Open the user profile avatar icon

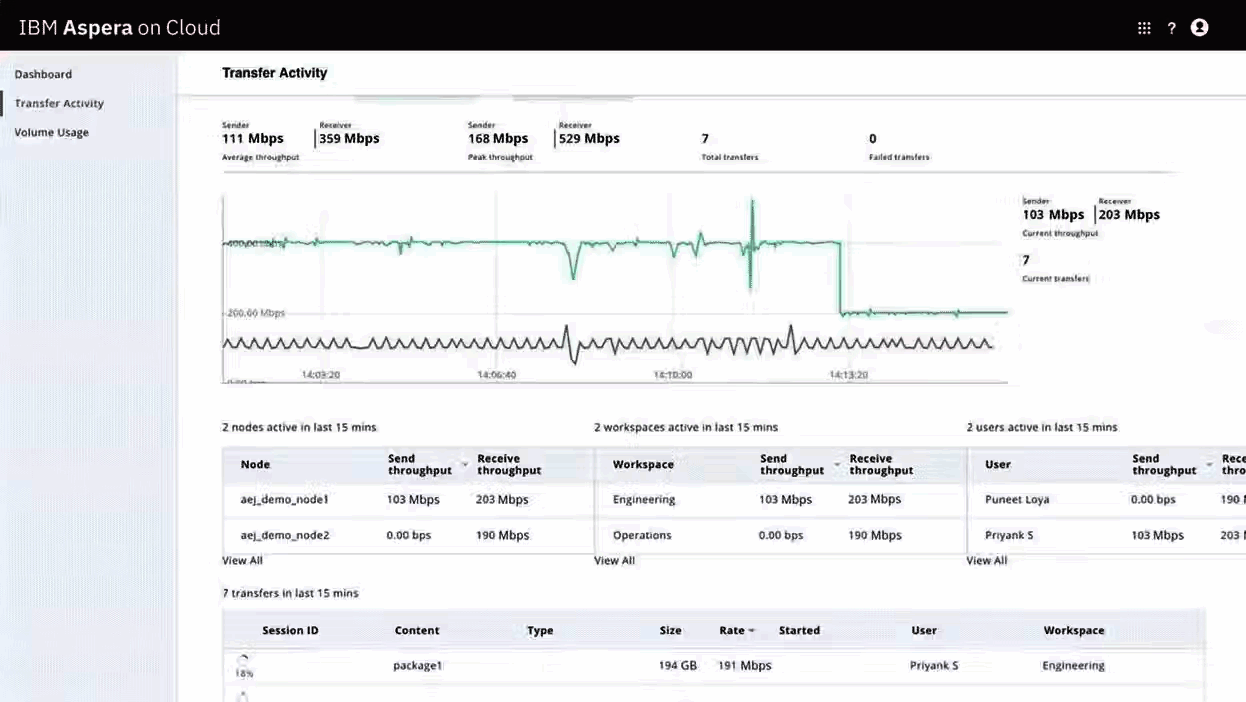[x=1200, y=28]
